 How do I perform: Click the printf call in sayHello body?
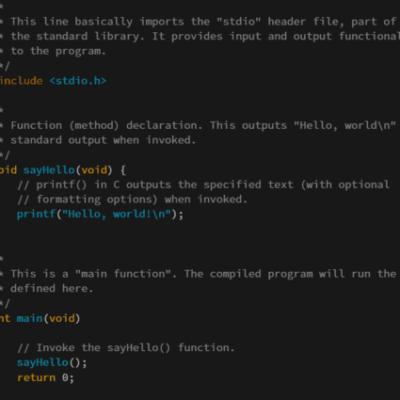pos(36,214)
